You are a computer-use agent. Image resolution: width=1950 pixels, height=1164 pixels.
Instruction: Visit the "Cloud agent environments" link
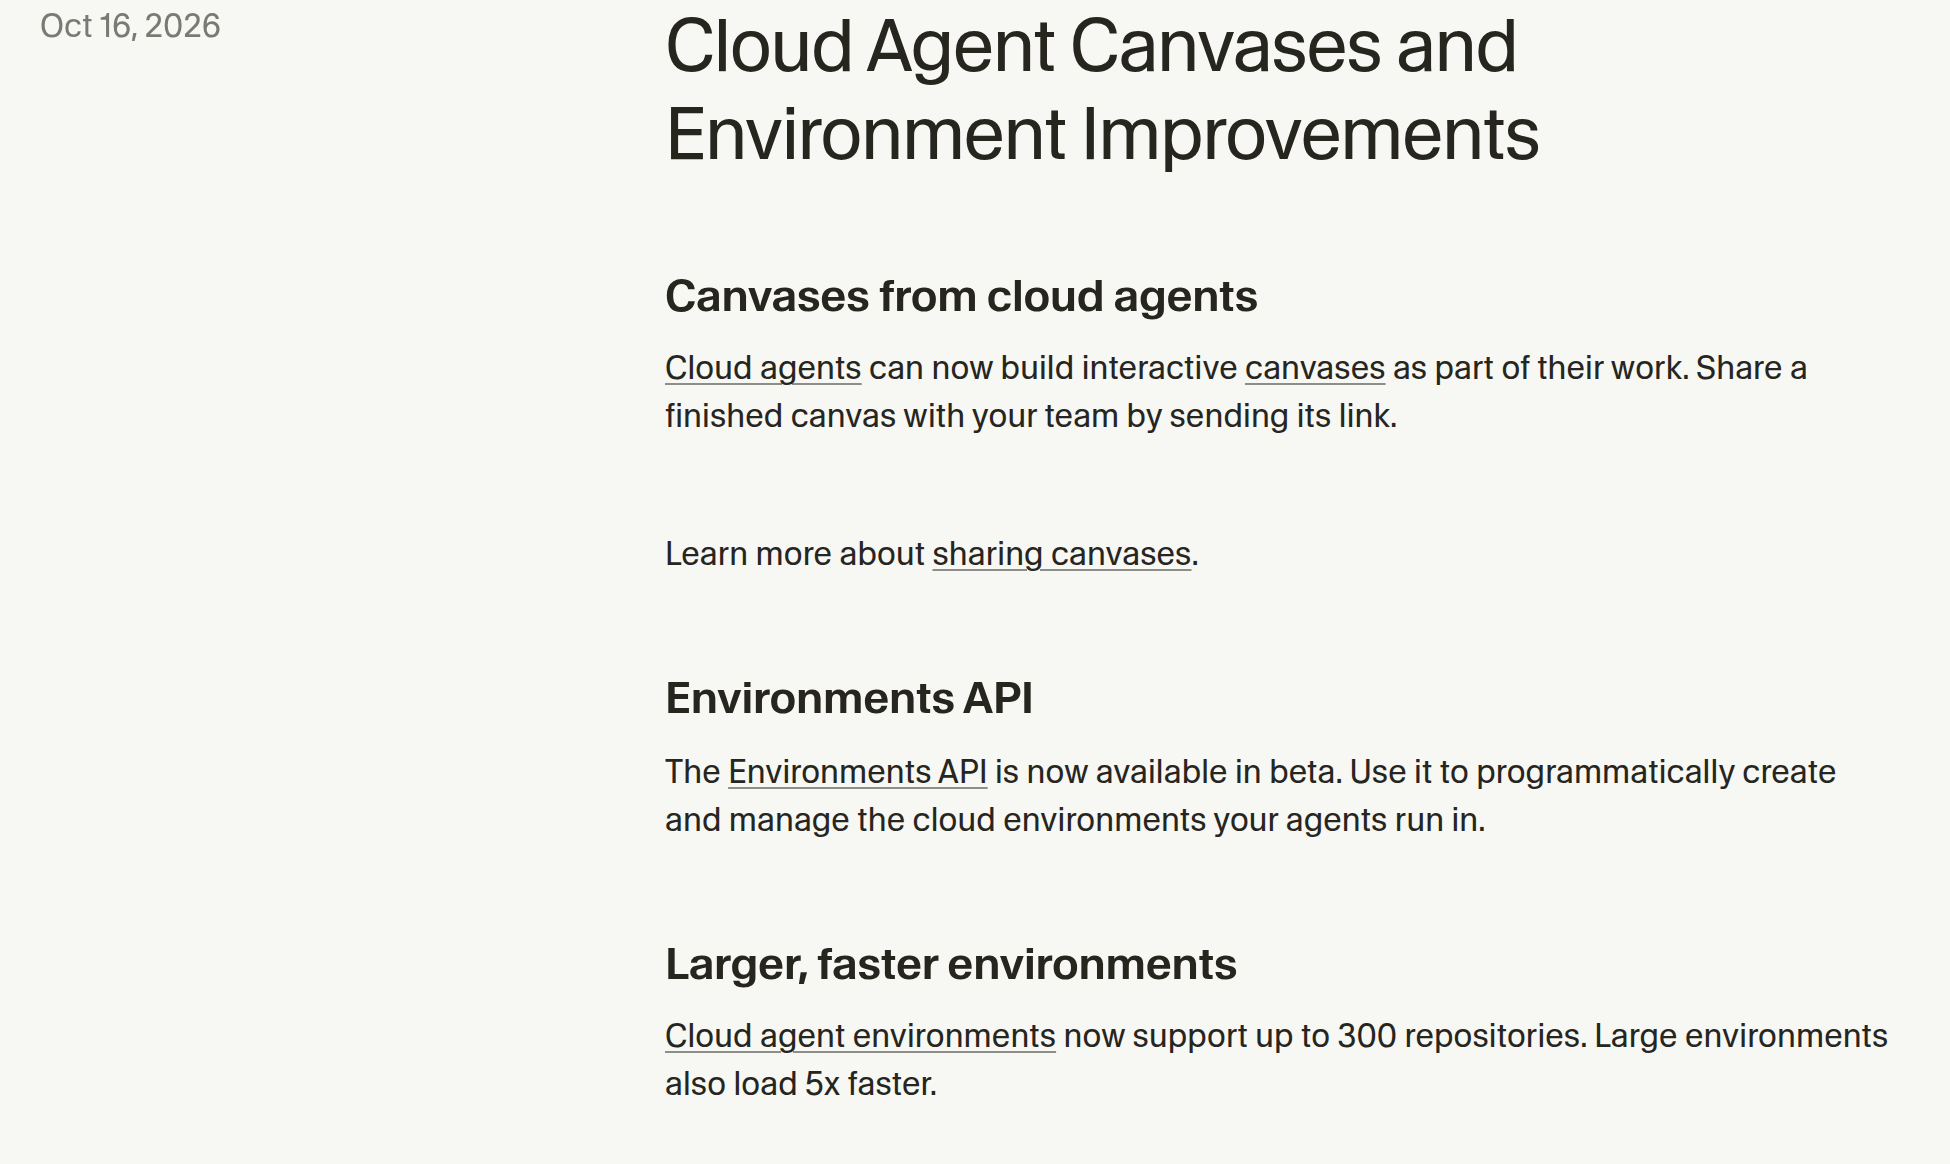click(860, 1036)
